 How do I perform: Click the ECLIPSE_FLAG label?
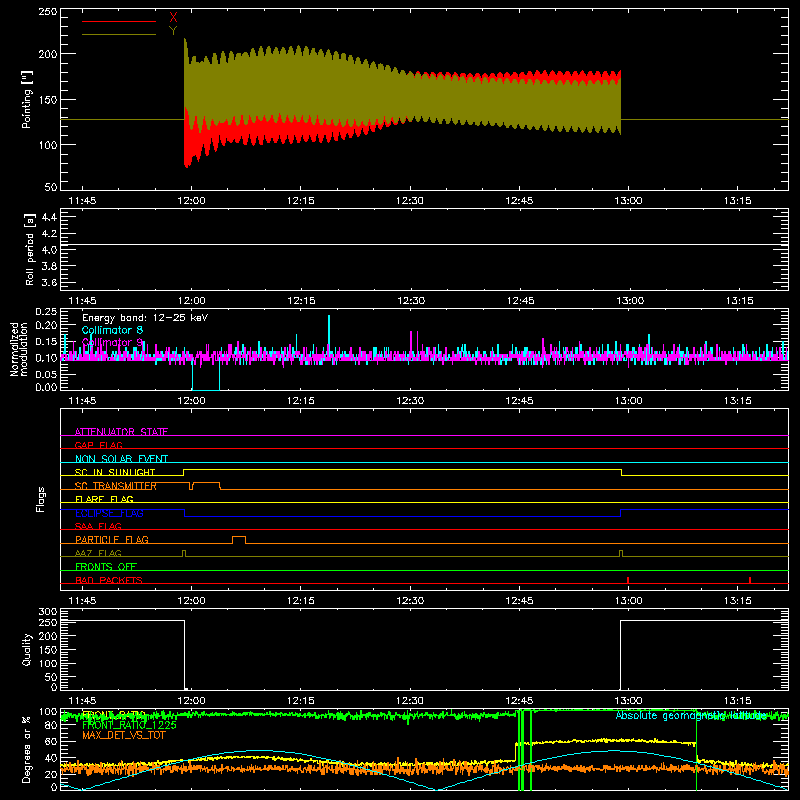pos(109,513)
